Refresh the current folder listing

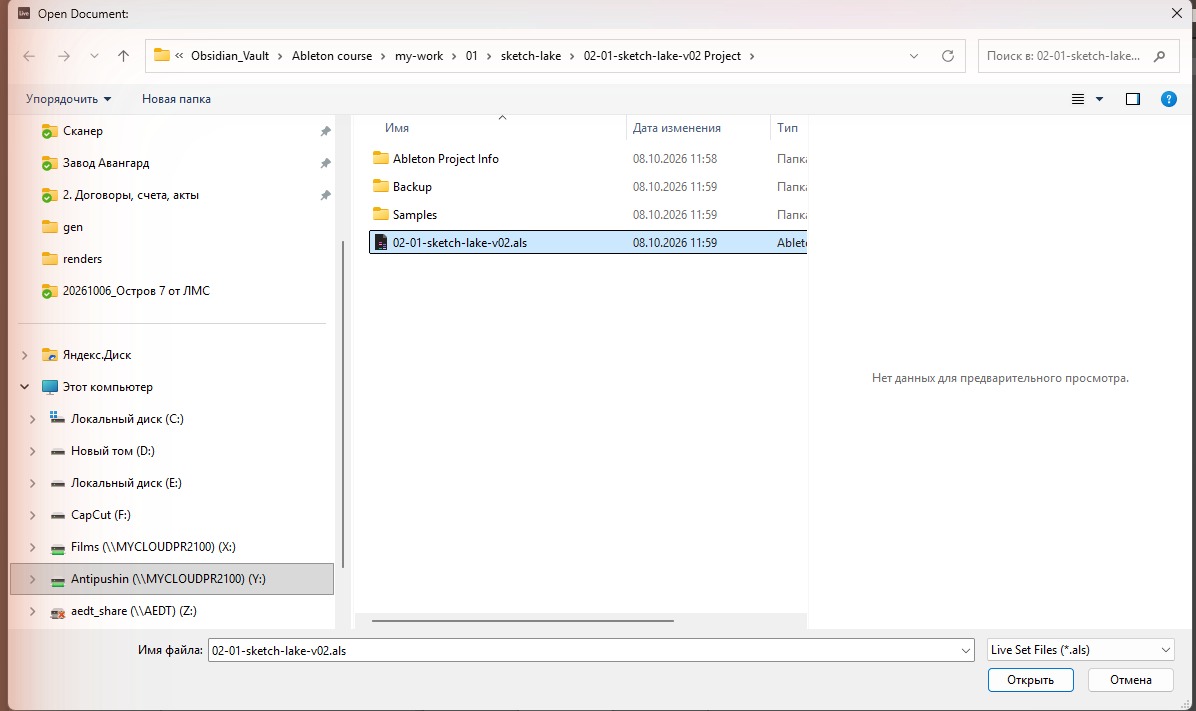click(948, 56)
